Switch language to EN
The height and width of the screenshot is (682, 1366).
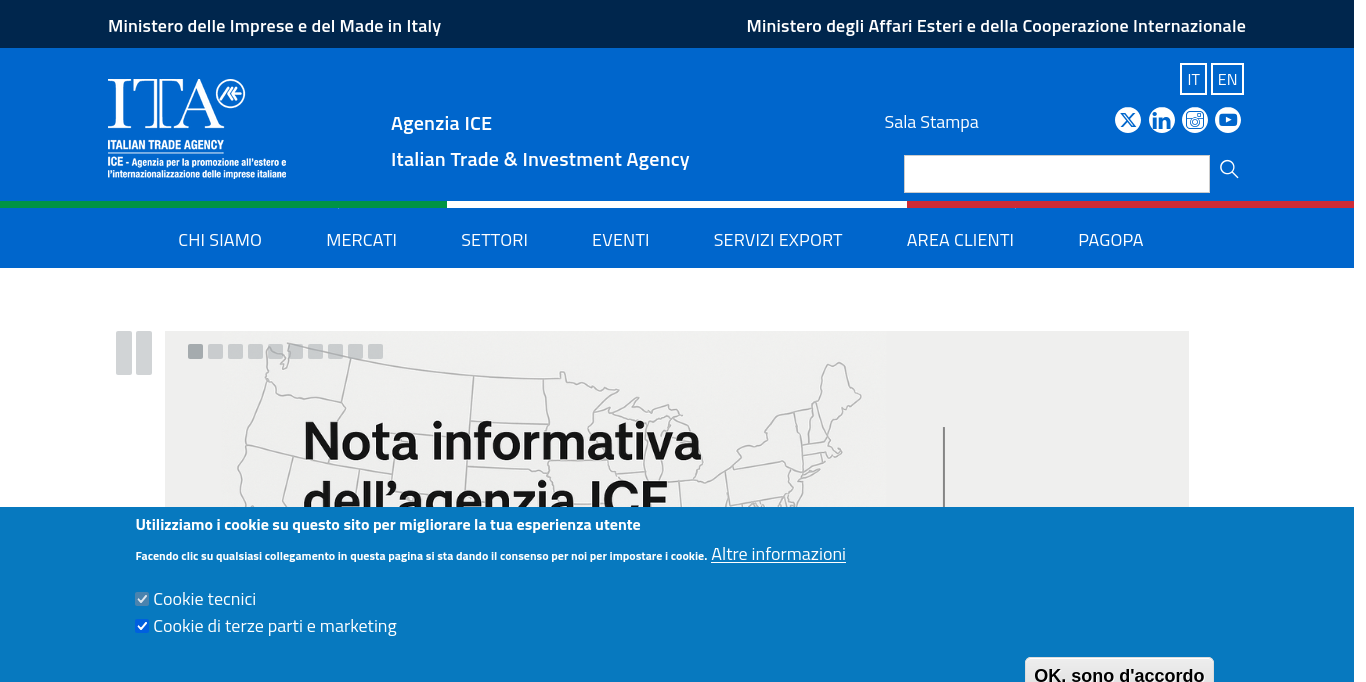(1227, 79)
